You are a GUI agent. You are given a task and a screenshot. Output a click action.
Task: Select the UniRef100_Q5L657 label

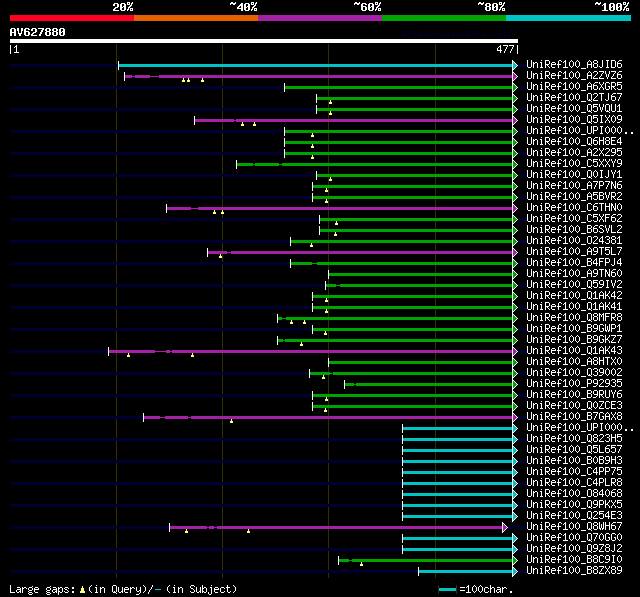[574, 450]
